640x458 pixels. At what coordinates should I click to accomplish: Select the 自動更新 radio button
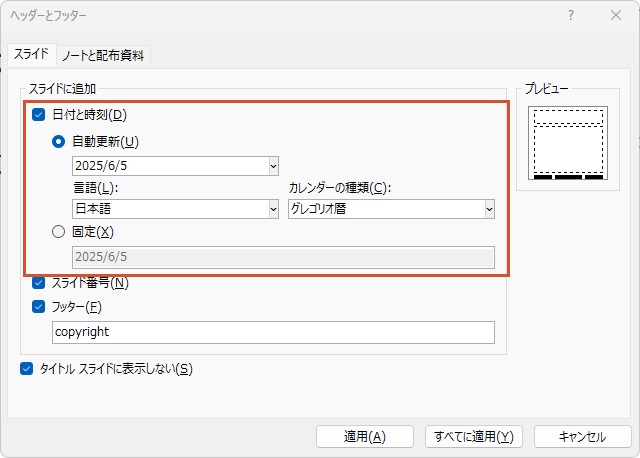pos(58,142)
